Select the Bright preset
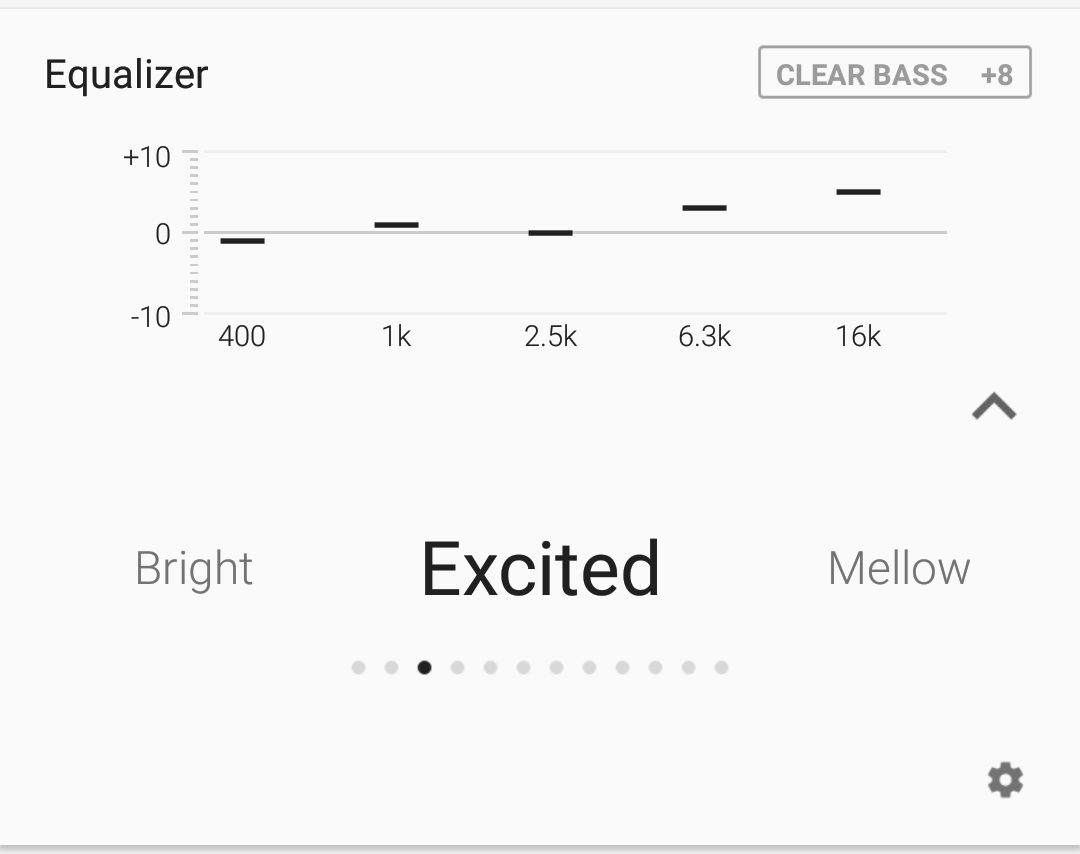The image size is (1080, 854). pyautogui.click(x=194, y=569)
